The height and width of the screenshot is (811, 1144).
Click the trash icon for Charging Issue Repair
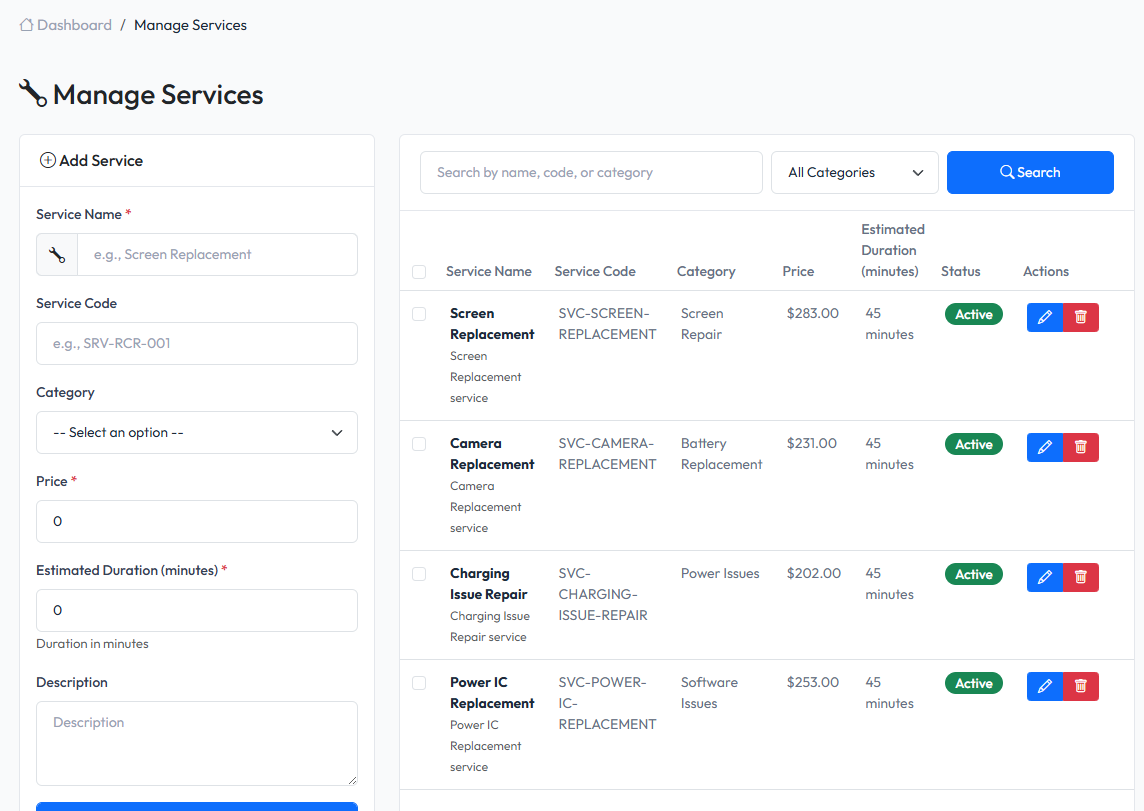point(1080,577)
